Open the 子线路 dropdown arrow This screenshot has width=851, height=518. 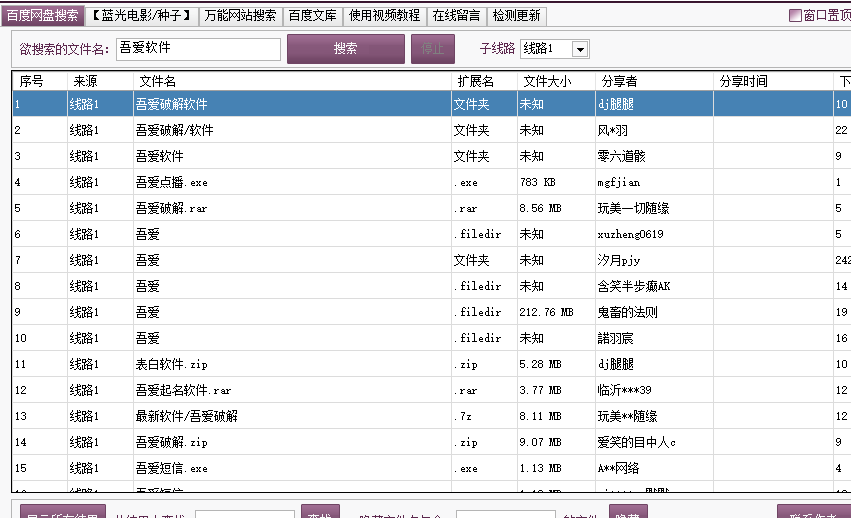pyautogui.click(x=580, y=49)
